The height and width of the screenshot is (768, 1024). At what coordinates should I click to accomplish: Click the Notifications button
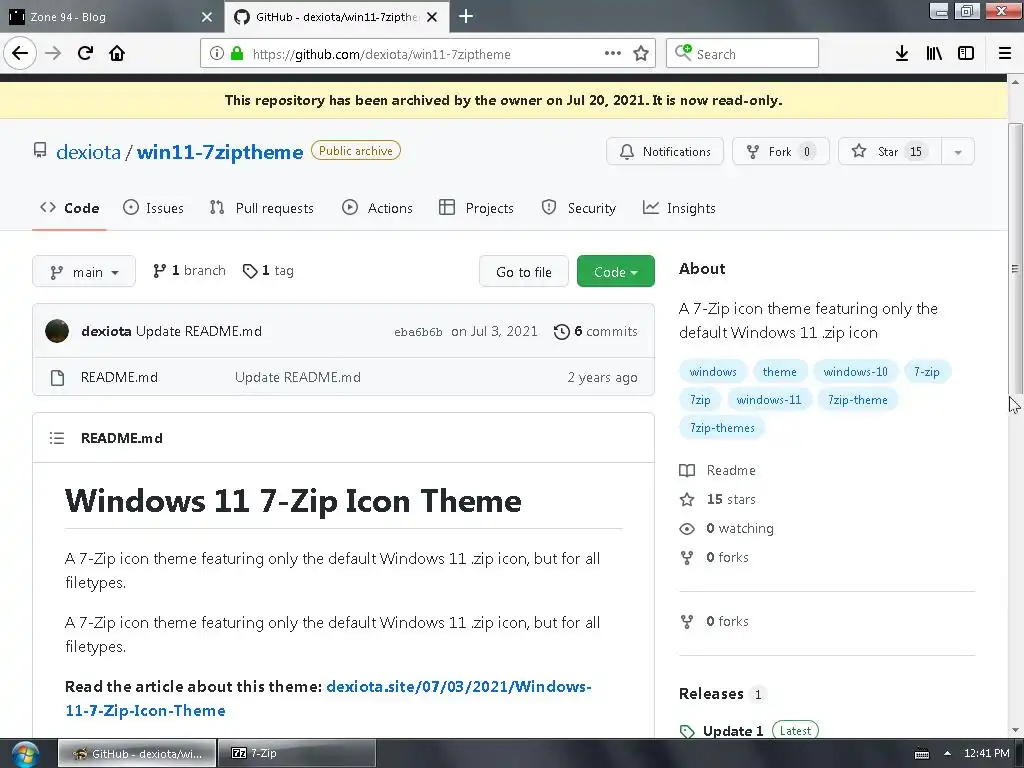coord(665,152)
